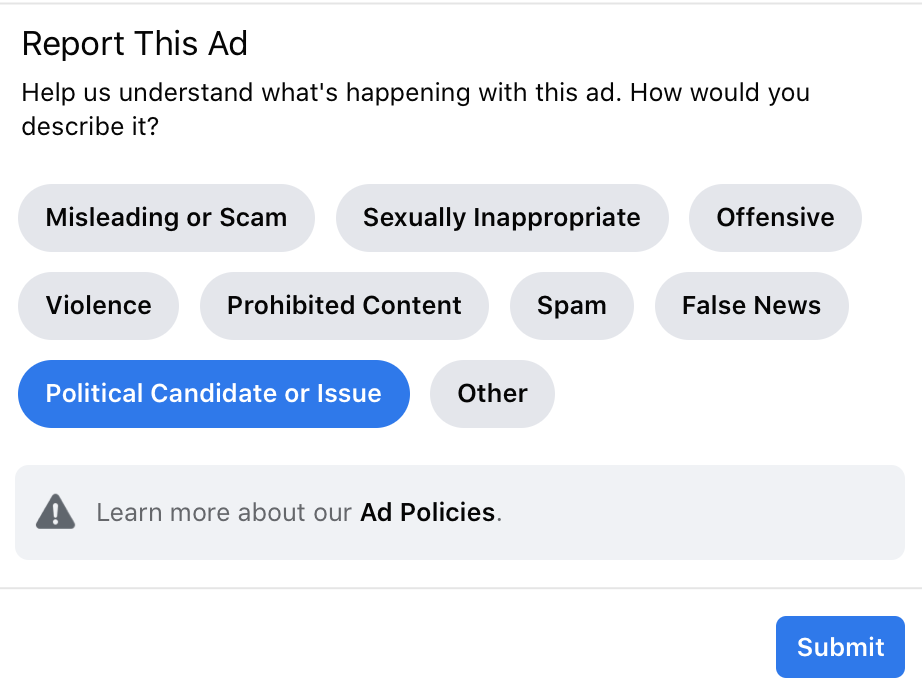Image resolution: width=922 pixels, height=692 pixels.
Task: Select the Other reason chip
Action: coord(492,394)
